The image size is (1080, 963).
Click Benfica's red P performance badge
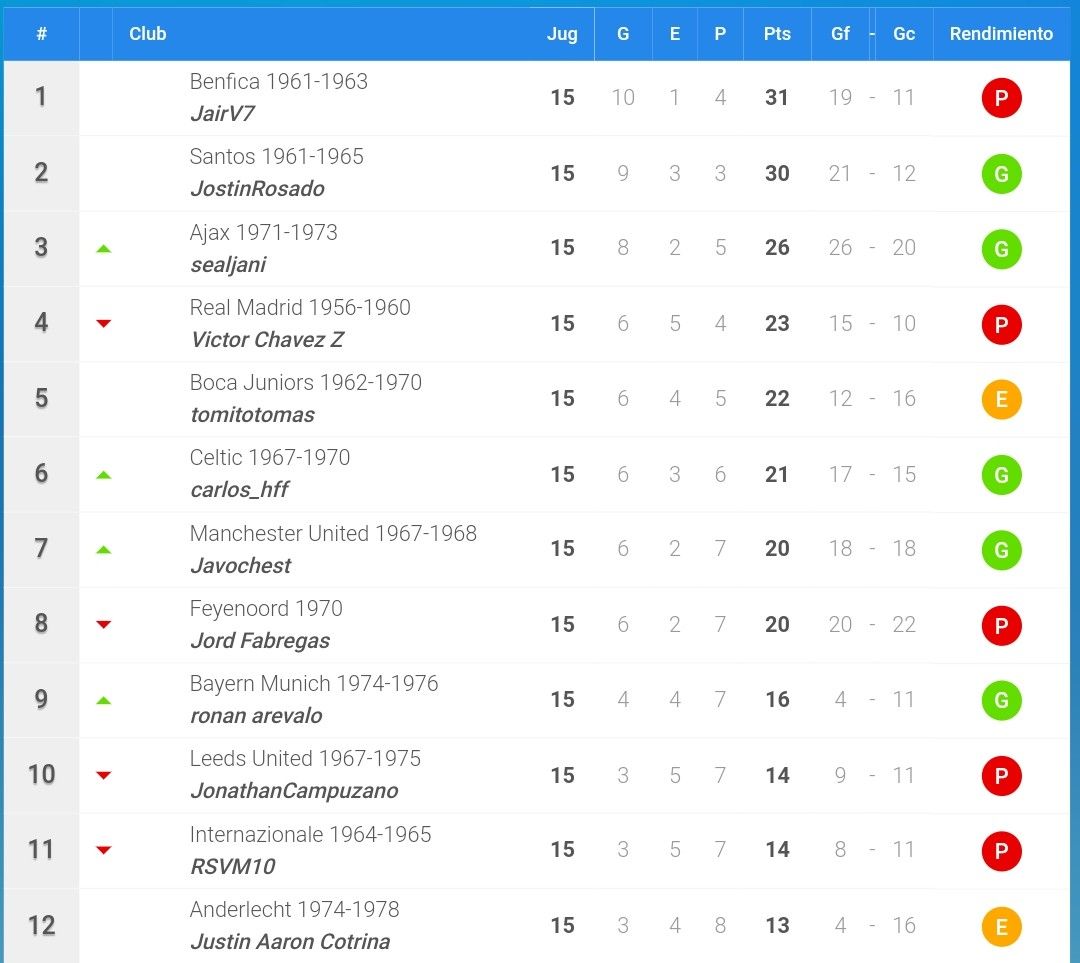pyautogui.click(x=1001, y=99)
